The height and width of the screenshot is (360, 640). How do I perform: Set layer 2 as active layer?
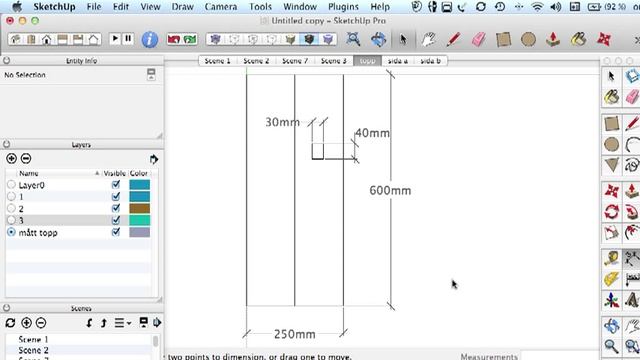tap(11, 208)
